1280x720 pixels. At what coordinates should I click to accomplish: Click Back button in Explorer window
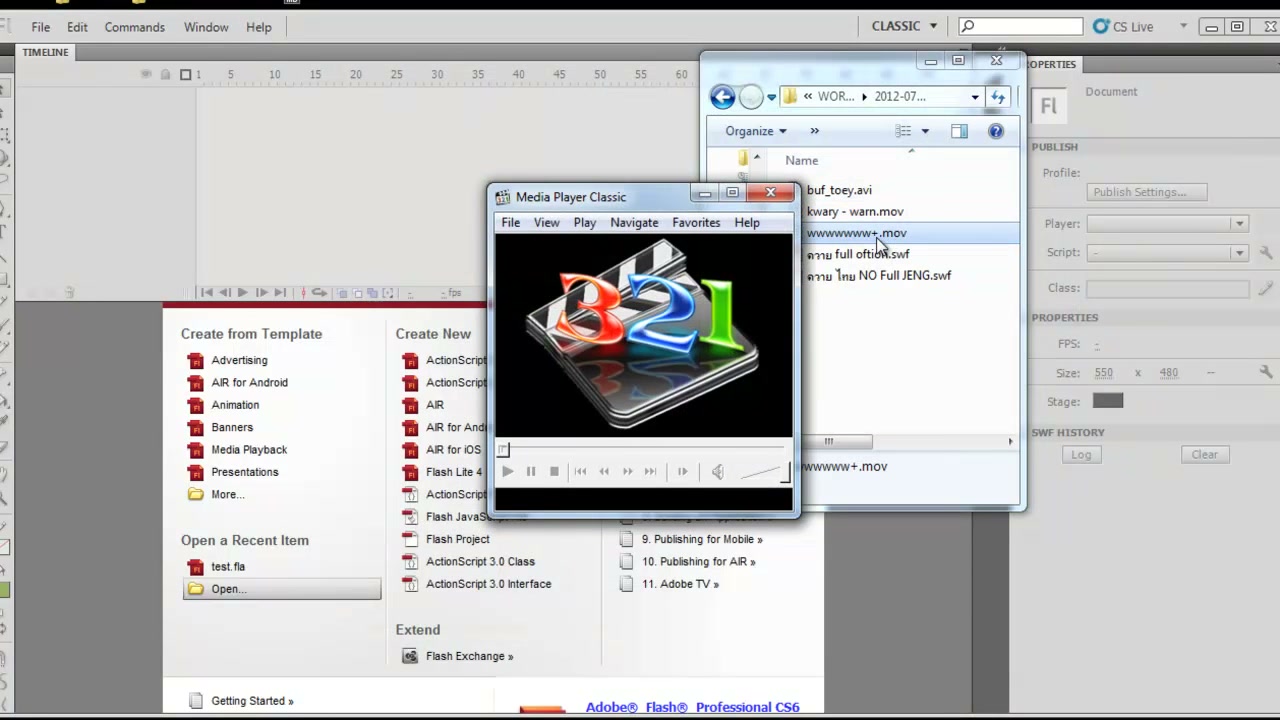click(722, 96)
